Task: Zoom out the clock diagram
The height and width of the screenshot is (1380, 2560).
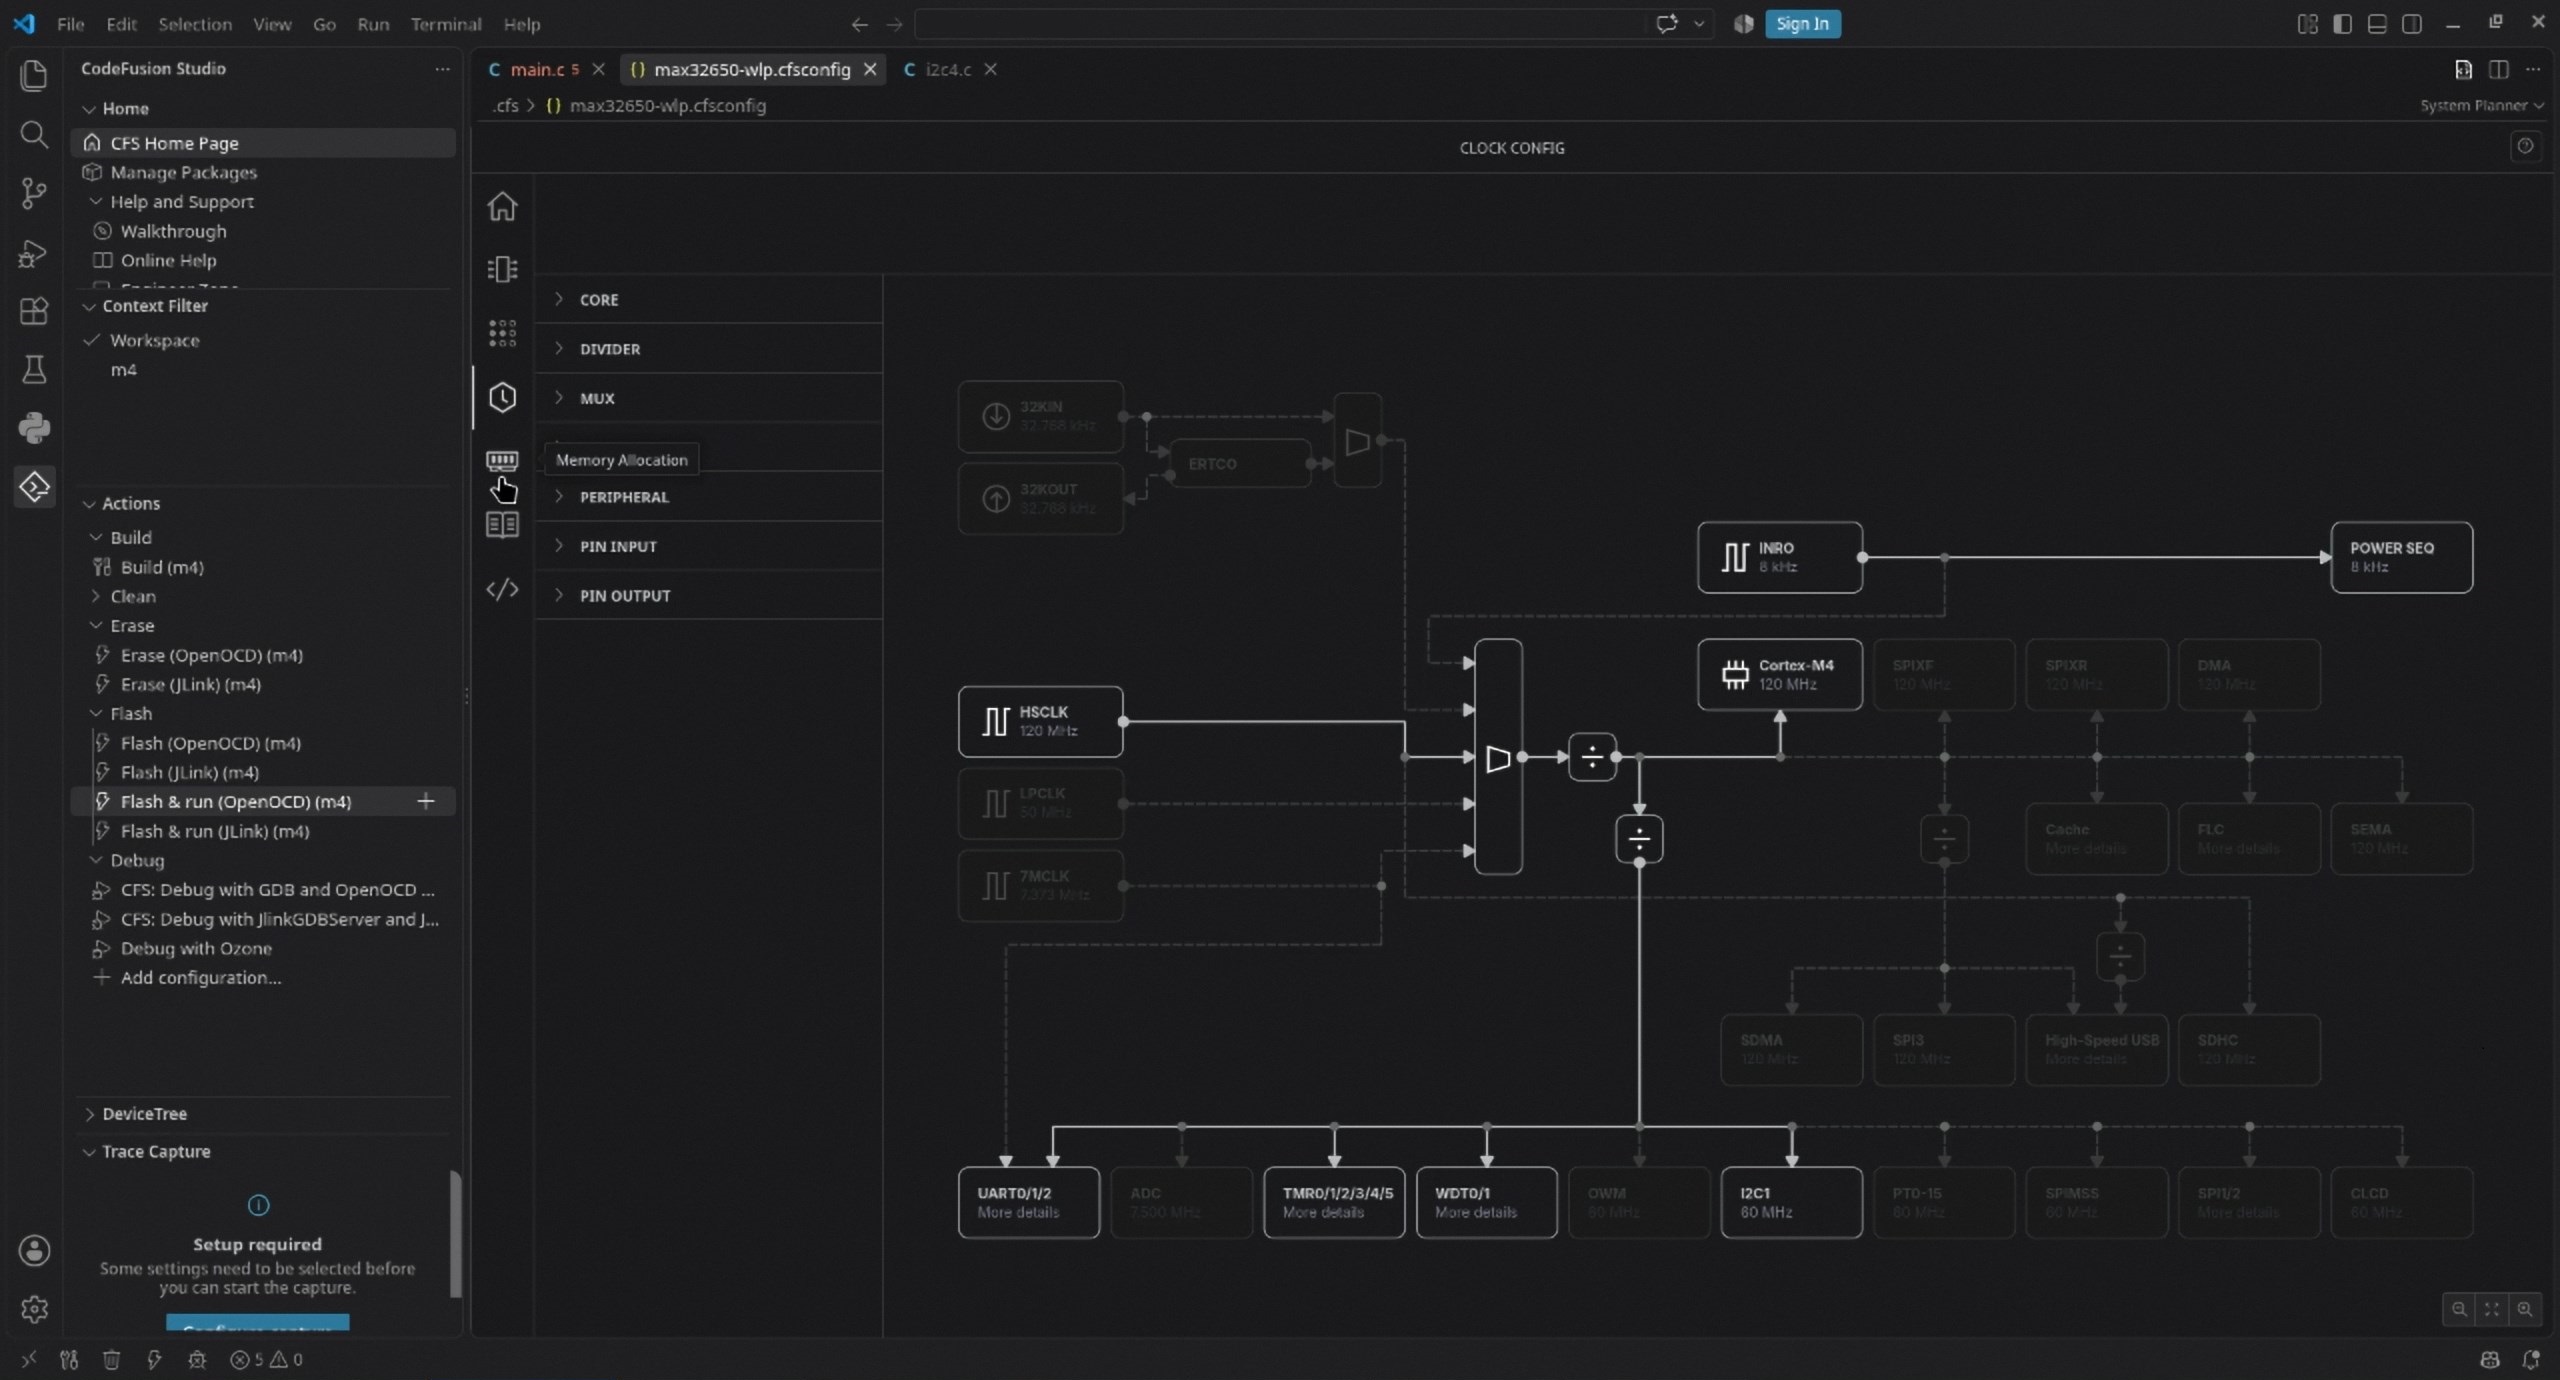Action: (2458, 1309)
